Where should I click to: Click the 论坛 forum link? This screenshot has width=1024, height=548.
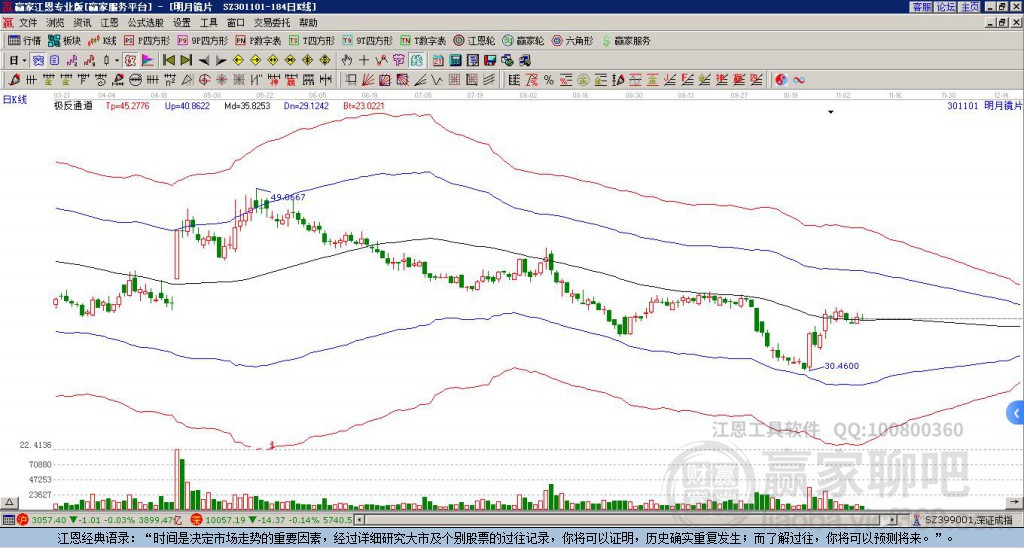945,7
